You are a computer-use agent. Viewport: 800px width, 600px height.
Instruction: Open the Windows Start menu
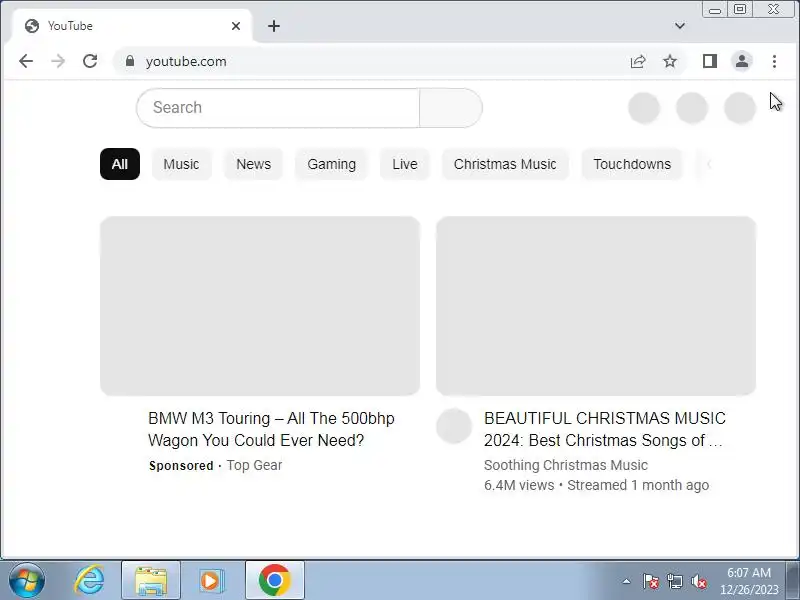point(27,581)
